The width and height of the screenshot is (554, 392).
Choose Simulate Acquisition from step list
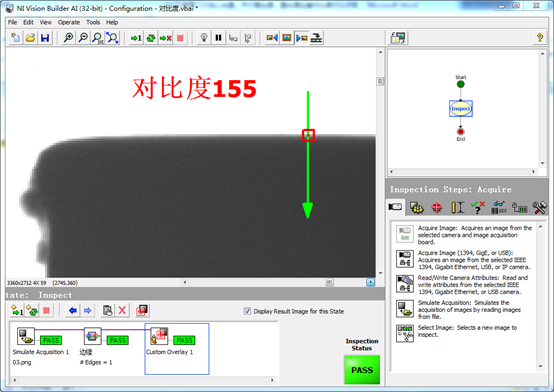pyautogui.click(x=464, y=310)
